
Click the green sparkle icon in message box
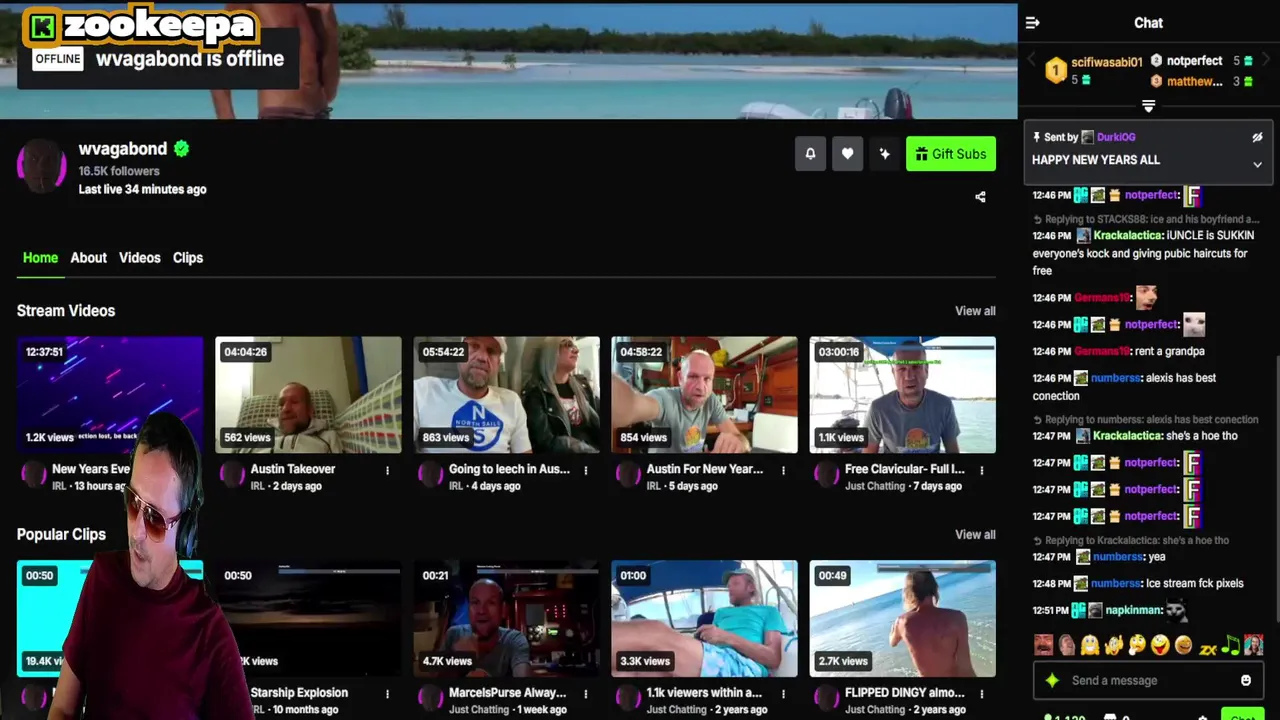click(x=1052, y=680)
